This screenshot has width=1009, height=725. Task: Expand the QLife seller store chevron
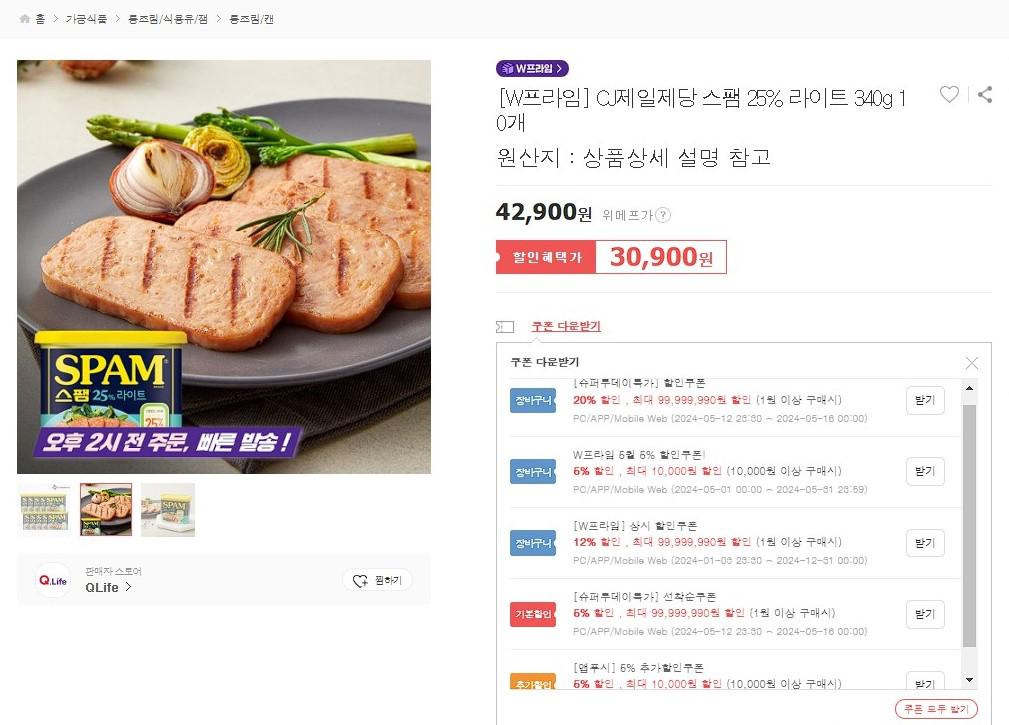128,587
